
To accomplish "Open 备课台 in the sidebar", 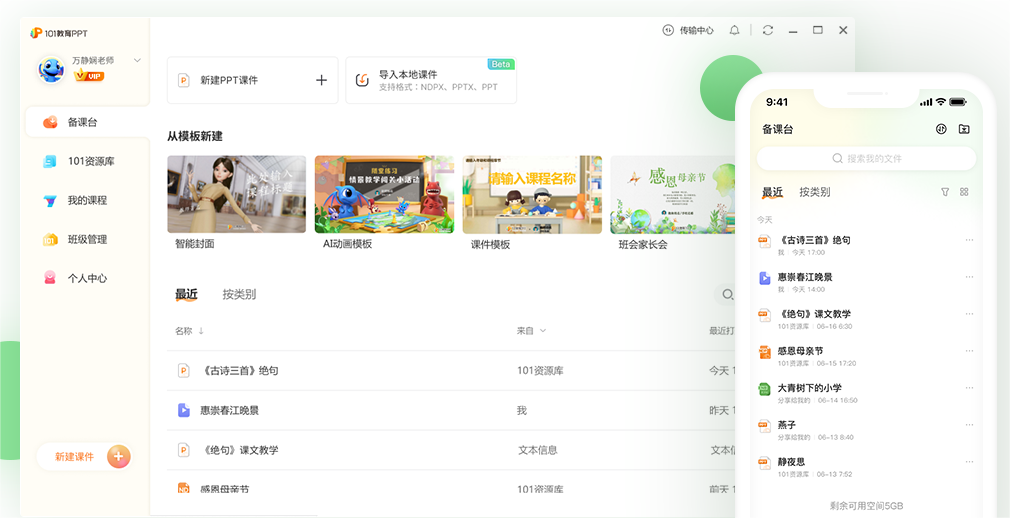I will tap(87, 122).
